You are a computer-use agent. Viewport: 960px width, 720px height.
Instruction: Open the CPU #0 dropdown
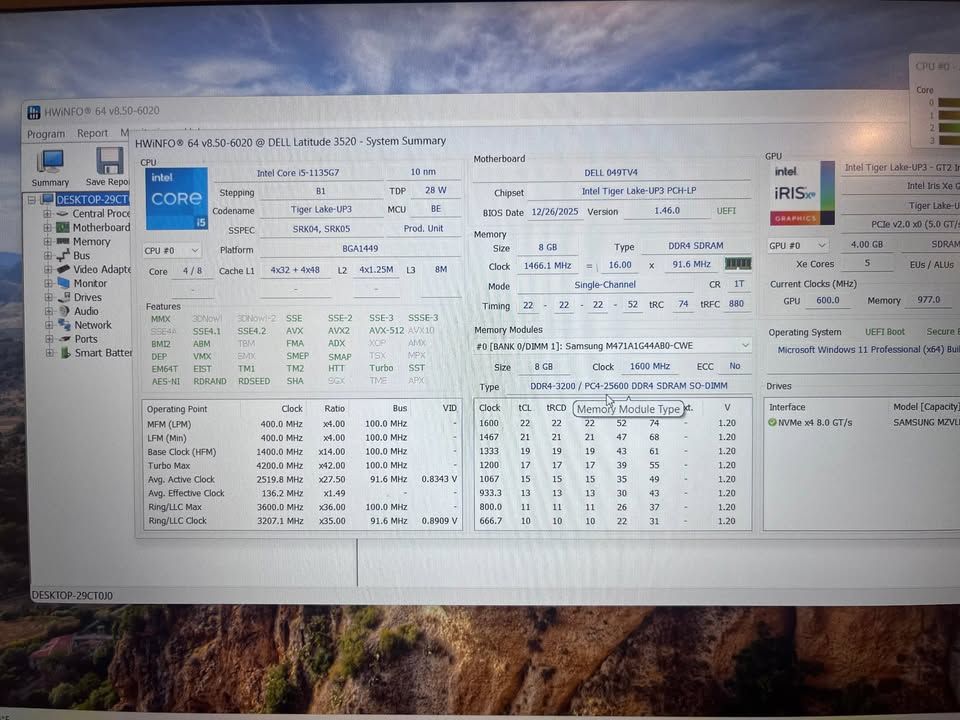click(171, 250)
